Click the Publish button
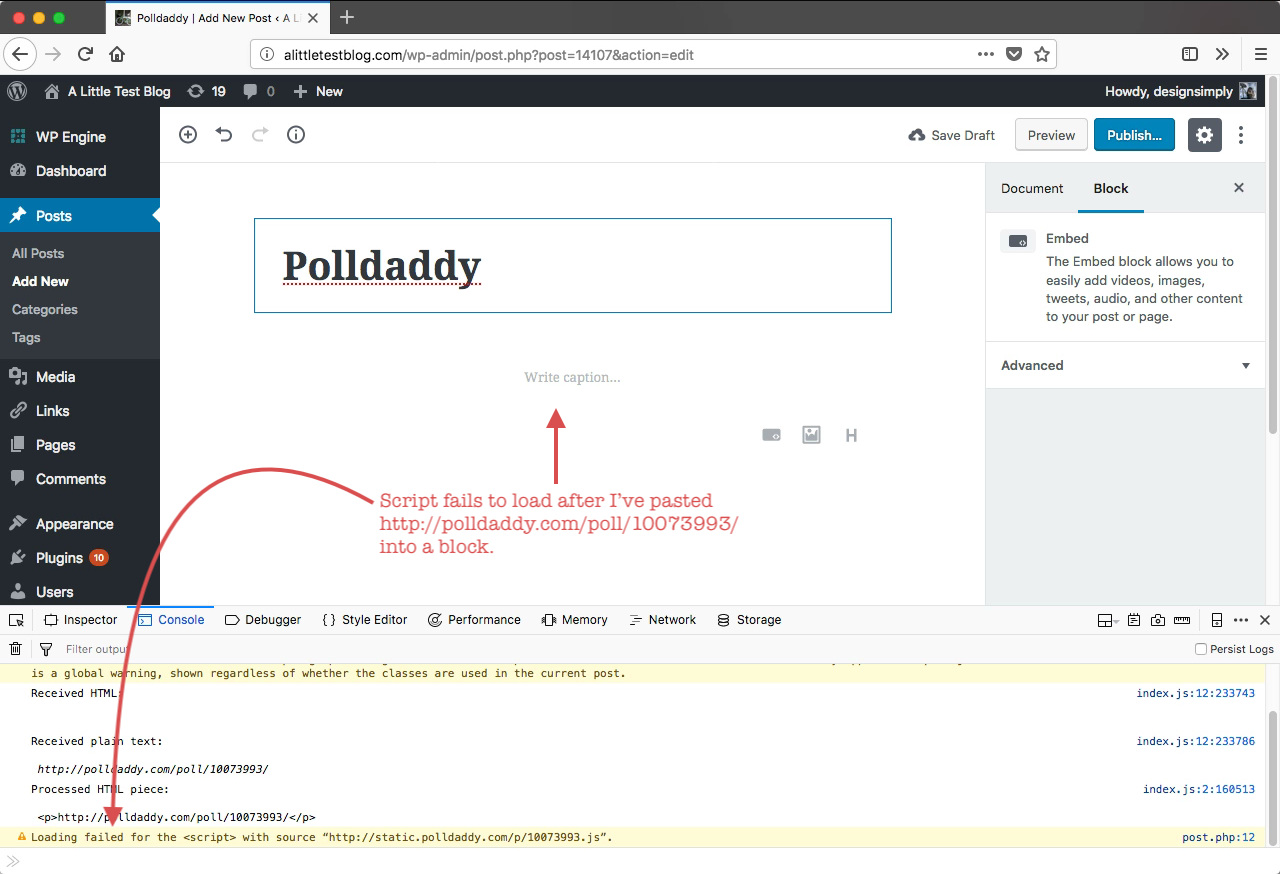The height and width of the screenshot is (874, 1280). [1134, 134]
